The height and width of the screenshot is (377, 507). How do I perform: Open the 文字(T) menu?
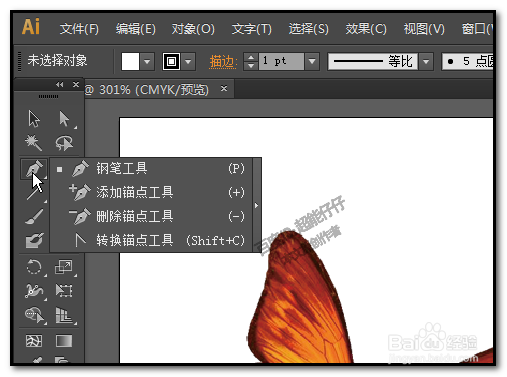pyautogui.click(x=252, y=29)
